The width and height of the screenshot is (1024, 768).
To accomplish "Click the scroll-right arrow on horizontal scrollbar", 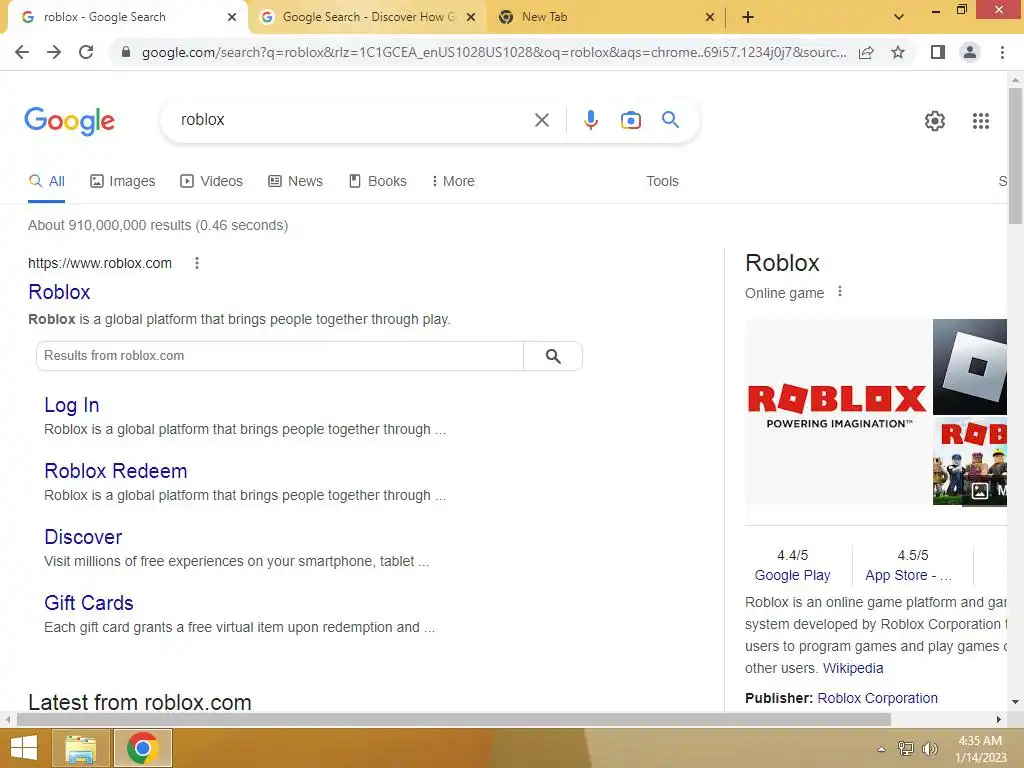I will [999, 720].
